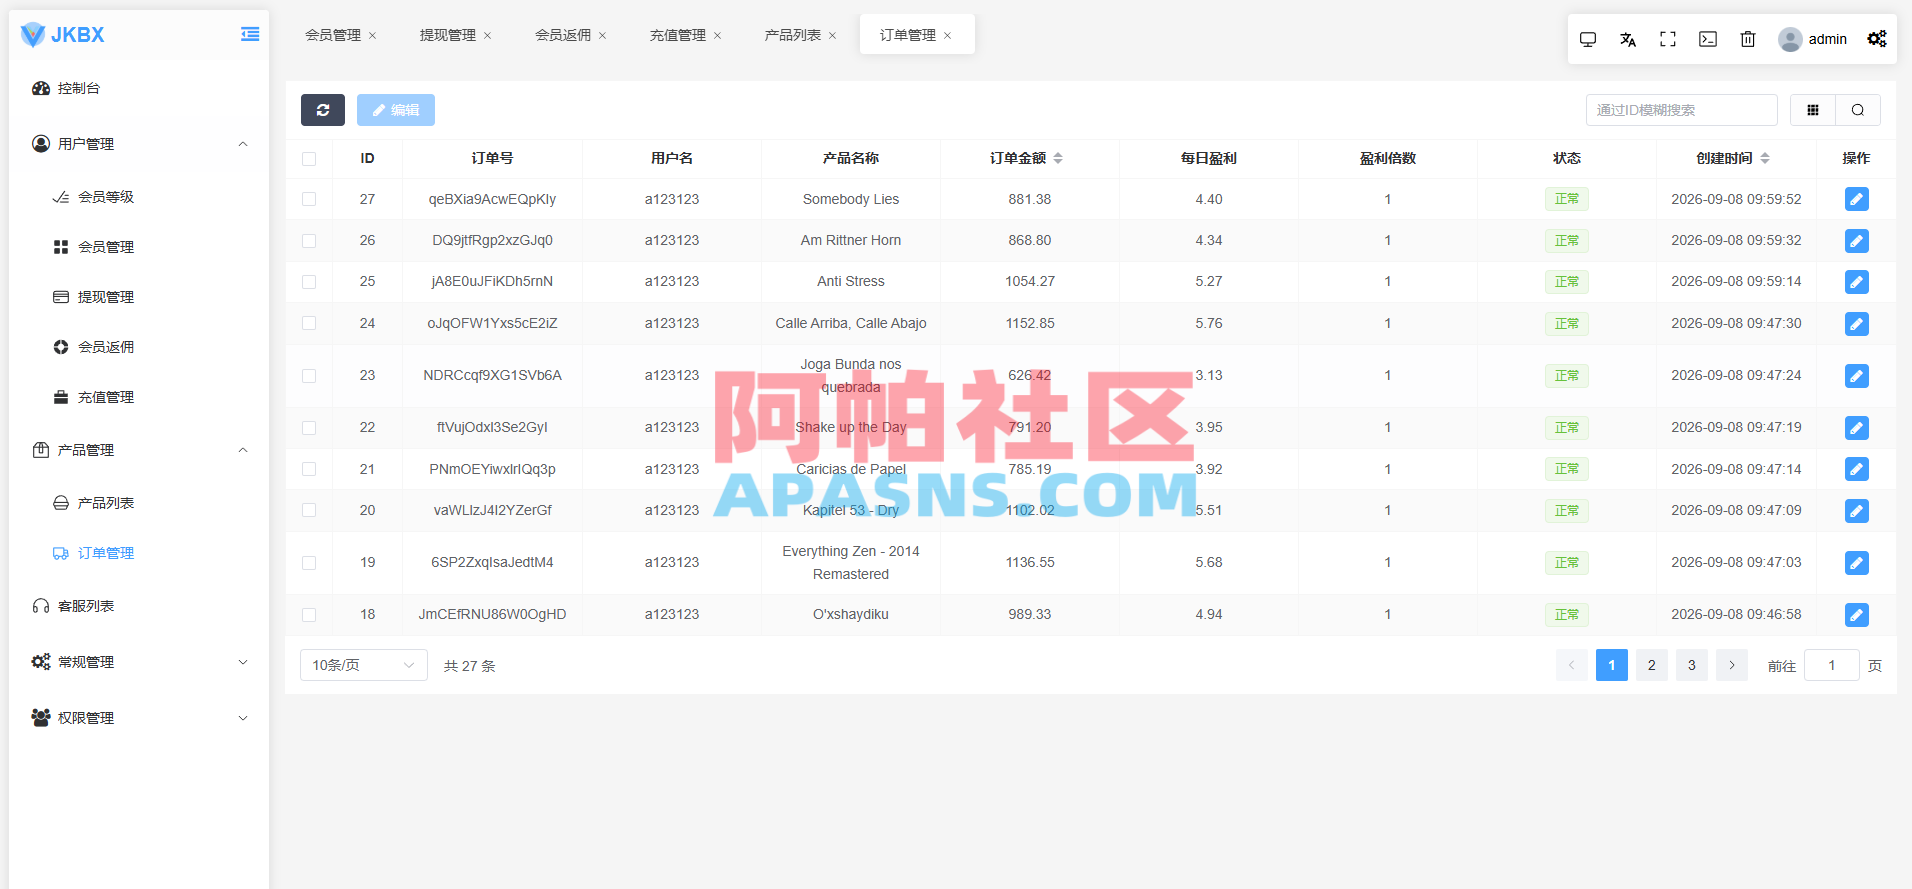Click the admin avatar icon
The height and width of the screenshot is (889, 1912).
point(1790,39)
